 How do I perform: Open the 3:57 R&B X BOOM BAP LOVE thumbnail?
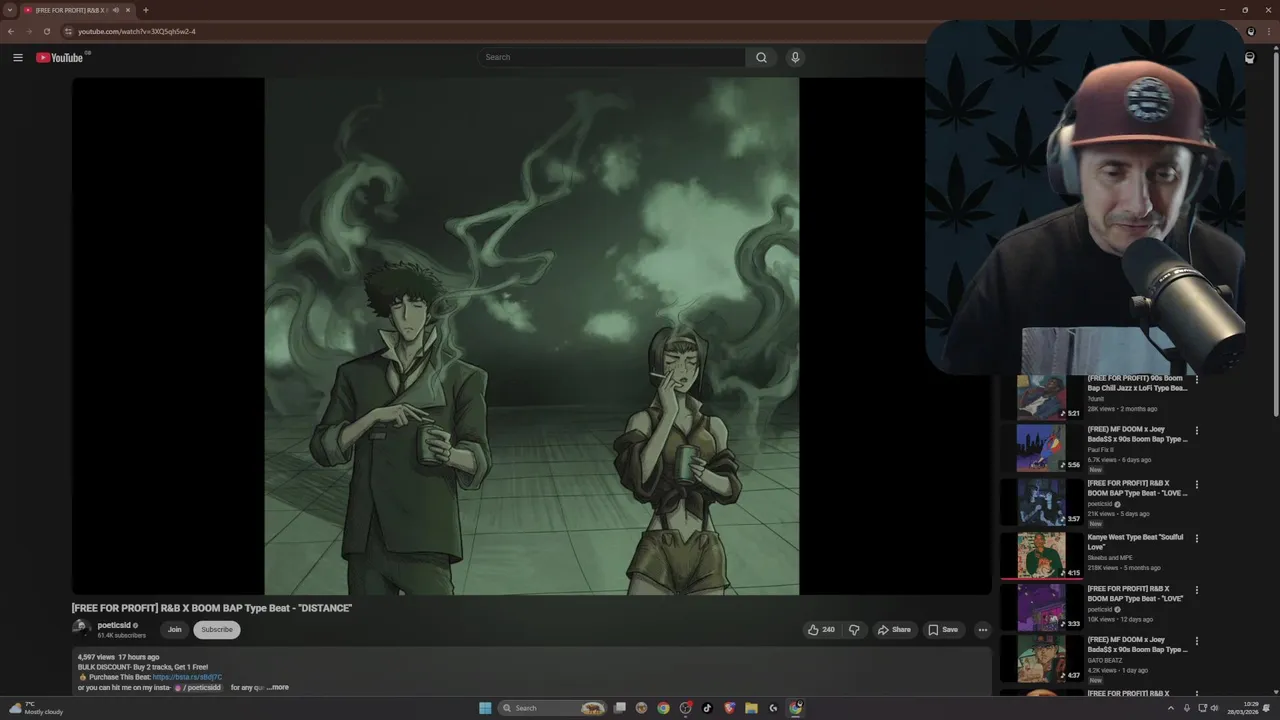click(1041, 502)
